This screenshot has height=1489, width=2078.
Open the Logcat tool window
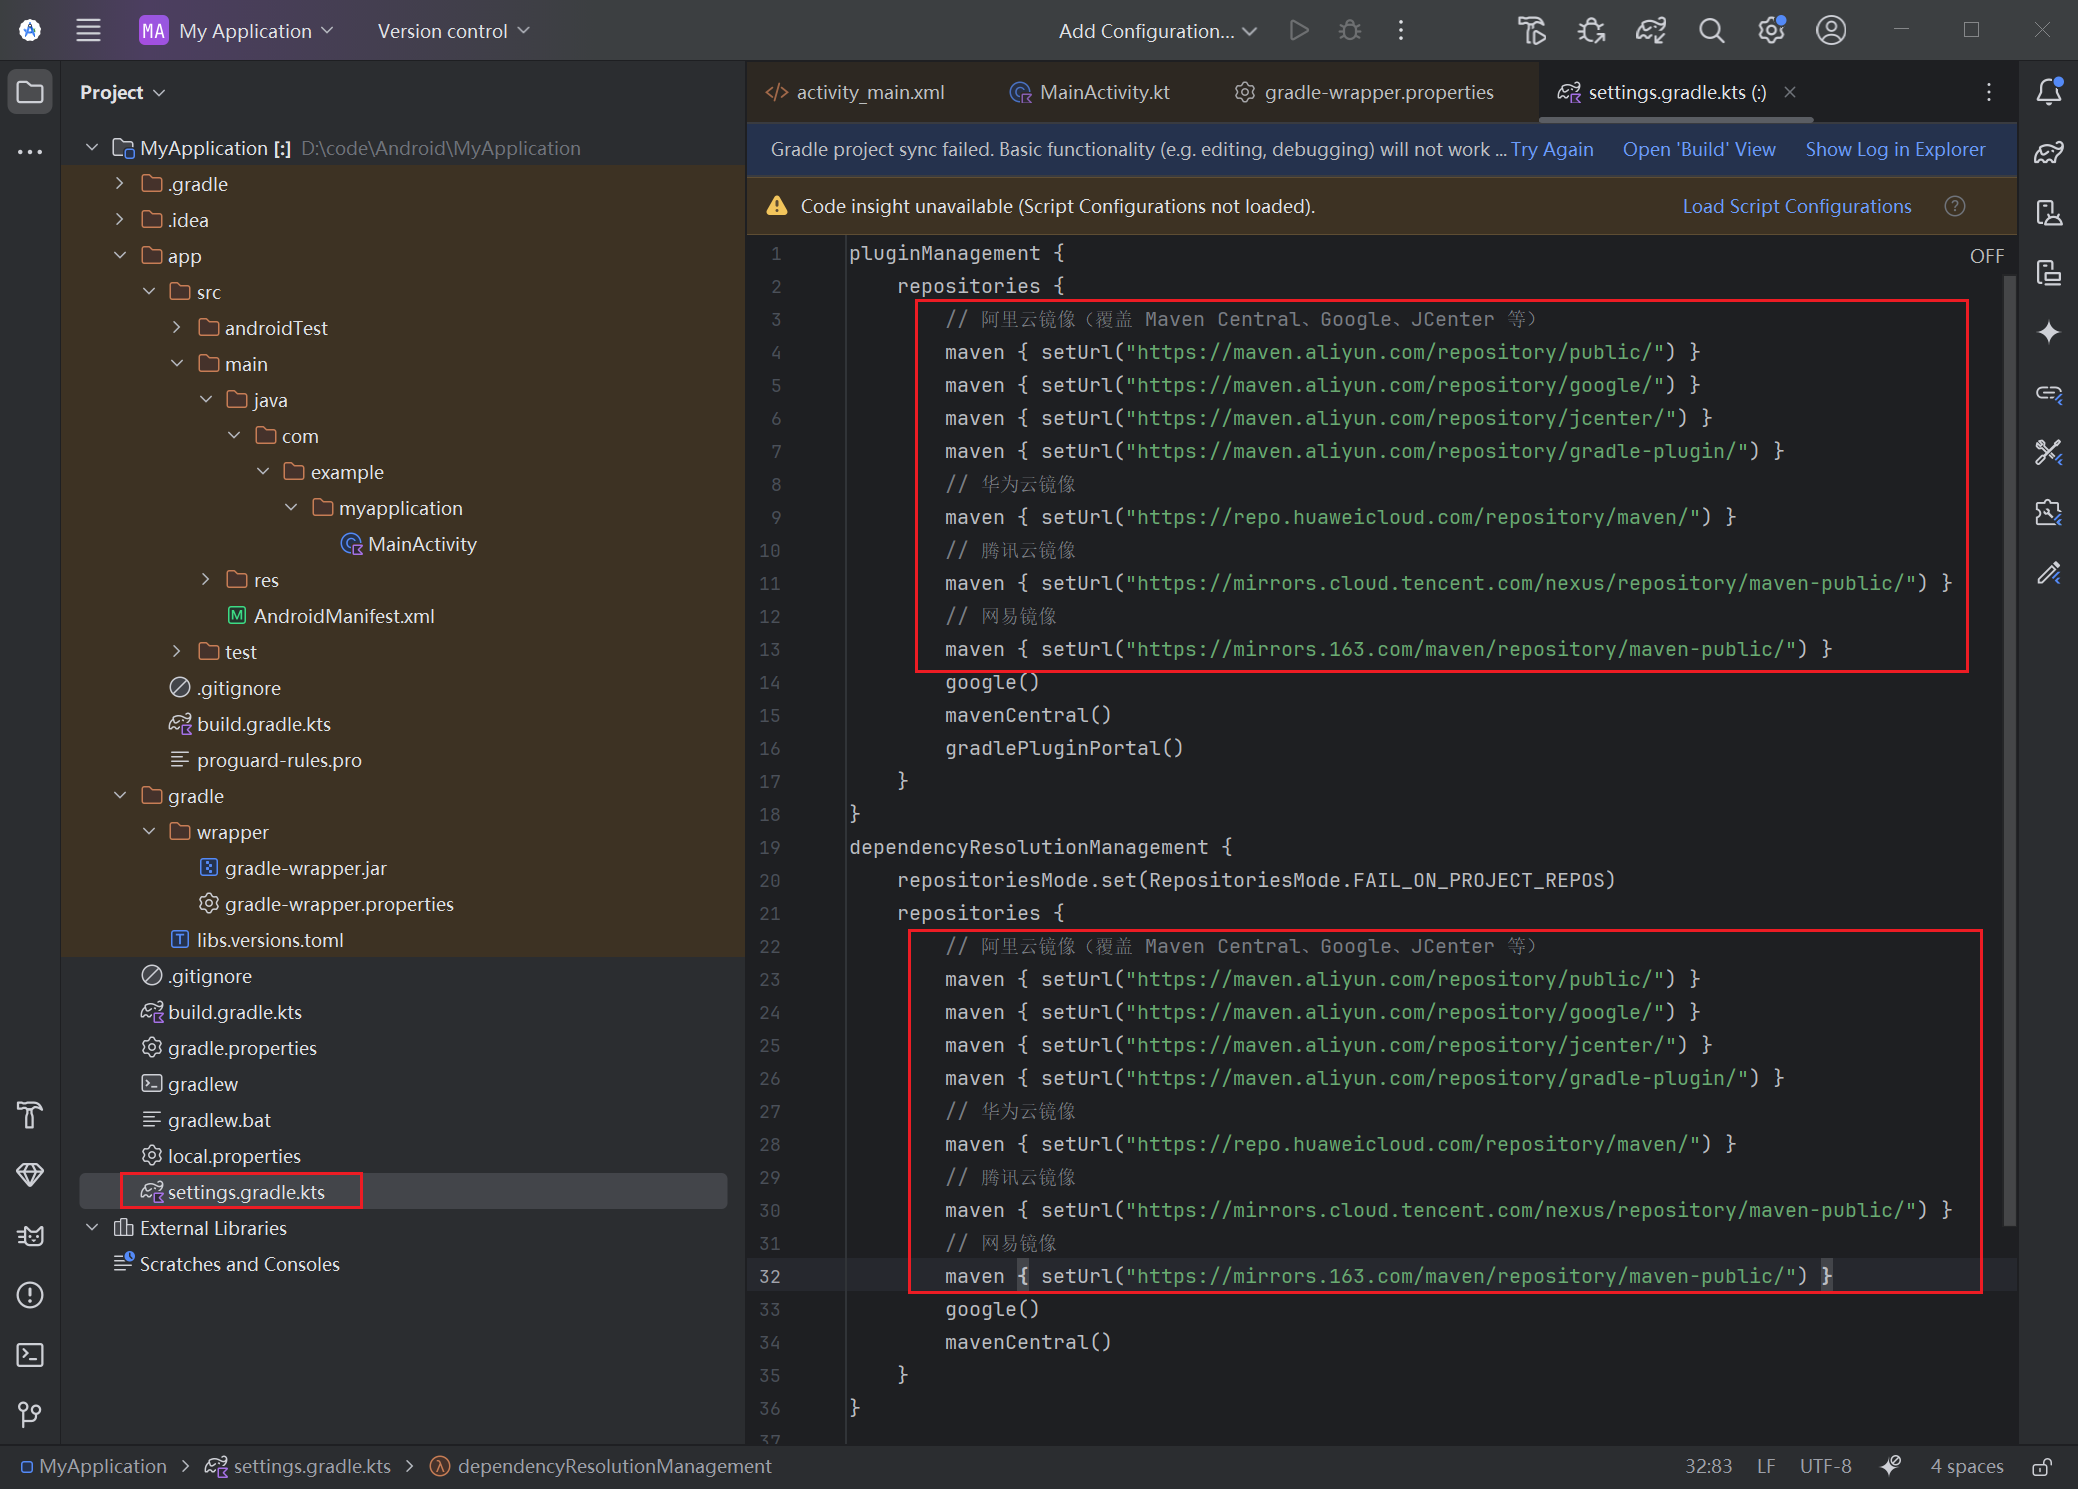(30, 1236)
